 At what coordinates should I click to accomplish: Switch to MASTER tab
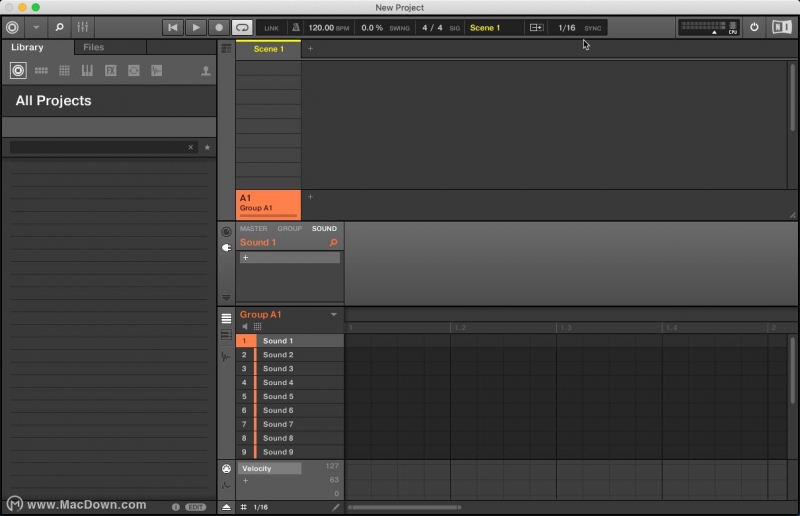(x=254, y=229)
